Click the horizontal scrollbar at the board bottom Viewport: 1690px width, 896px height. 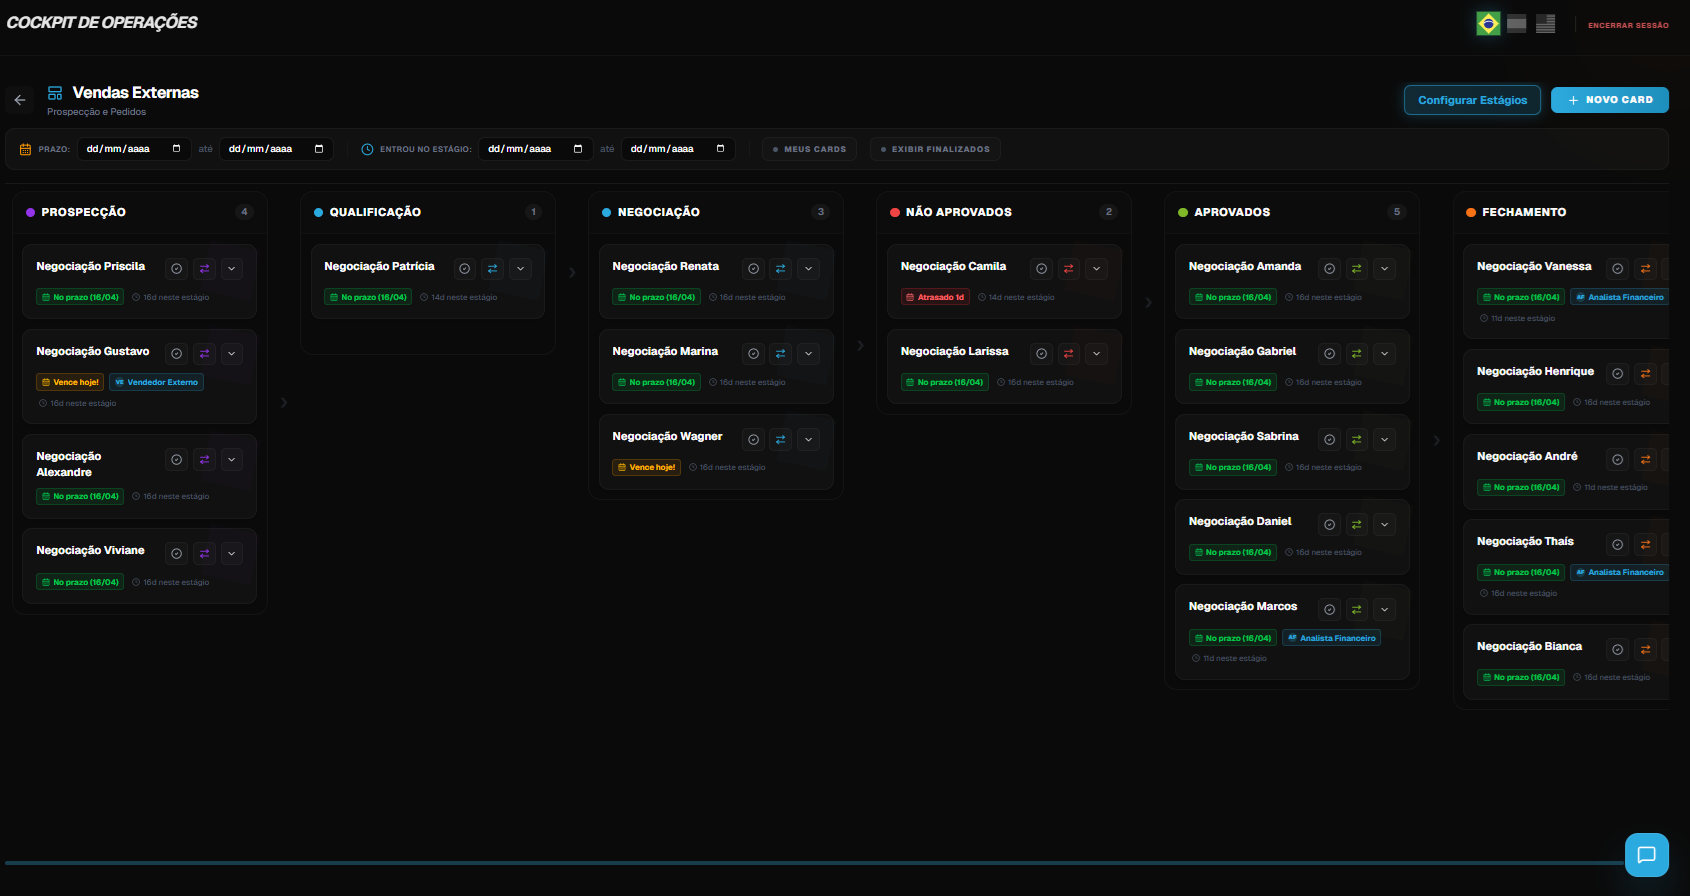point(814,862)
